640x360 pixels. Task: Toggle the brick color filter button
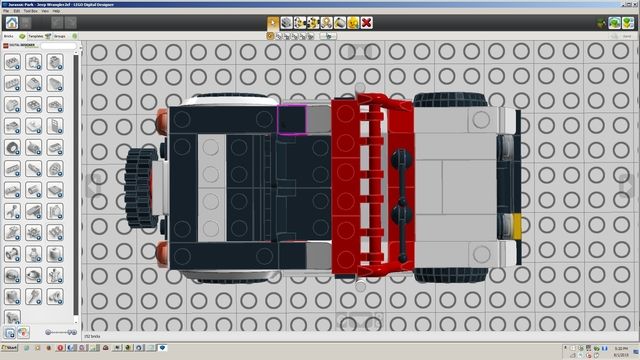tap(23, 333)
